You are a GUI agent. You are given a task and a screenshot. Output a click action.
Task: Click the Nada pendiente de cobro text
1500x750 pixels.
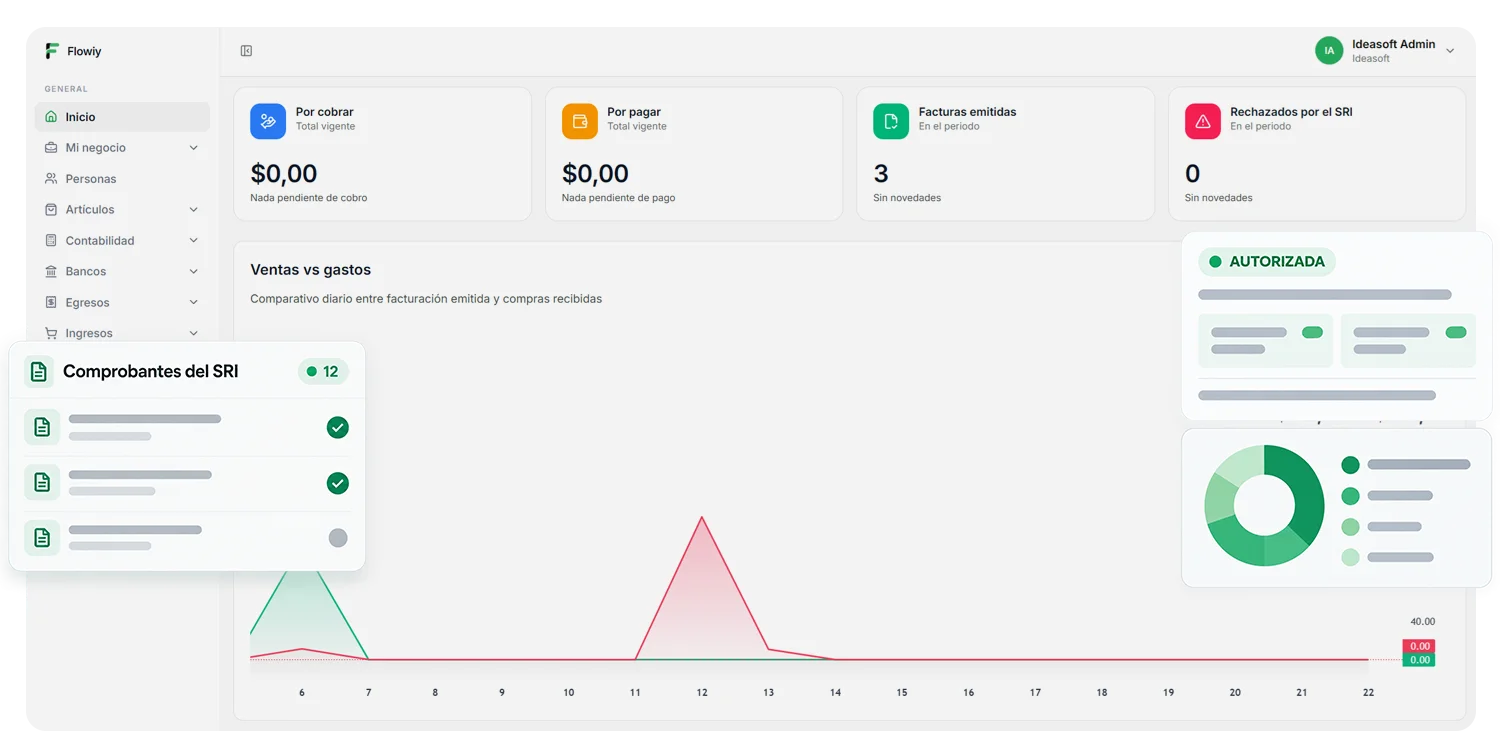(x=309, y=198)
